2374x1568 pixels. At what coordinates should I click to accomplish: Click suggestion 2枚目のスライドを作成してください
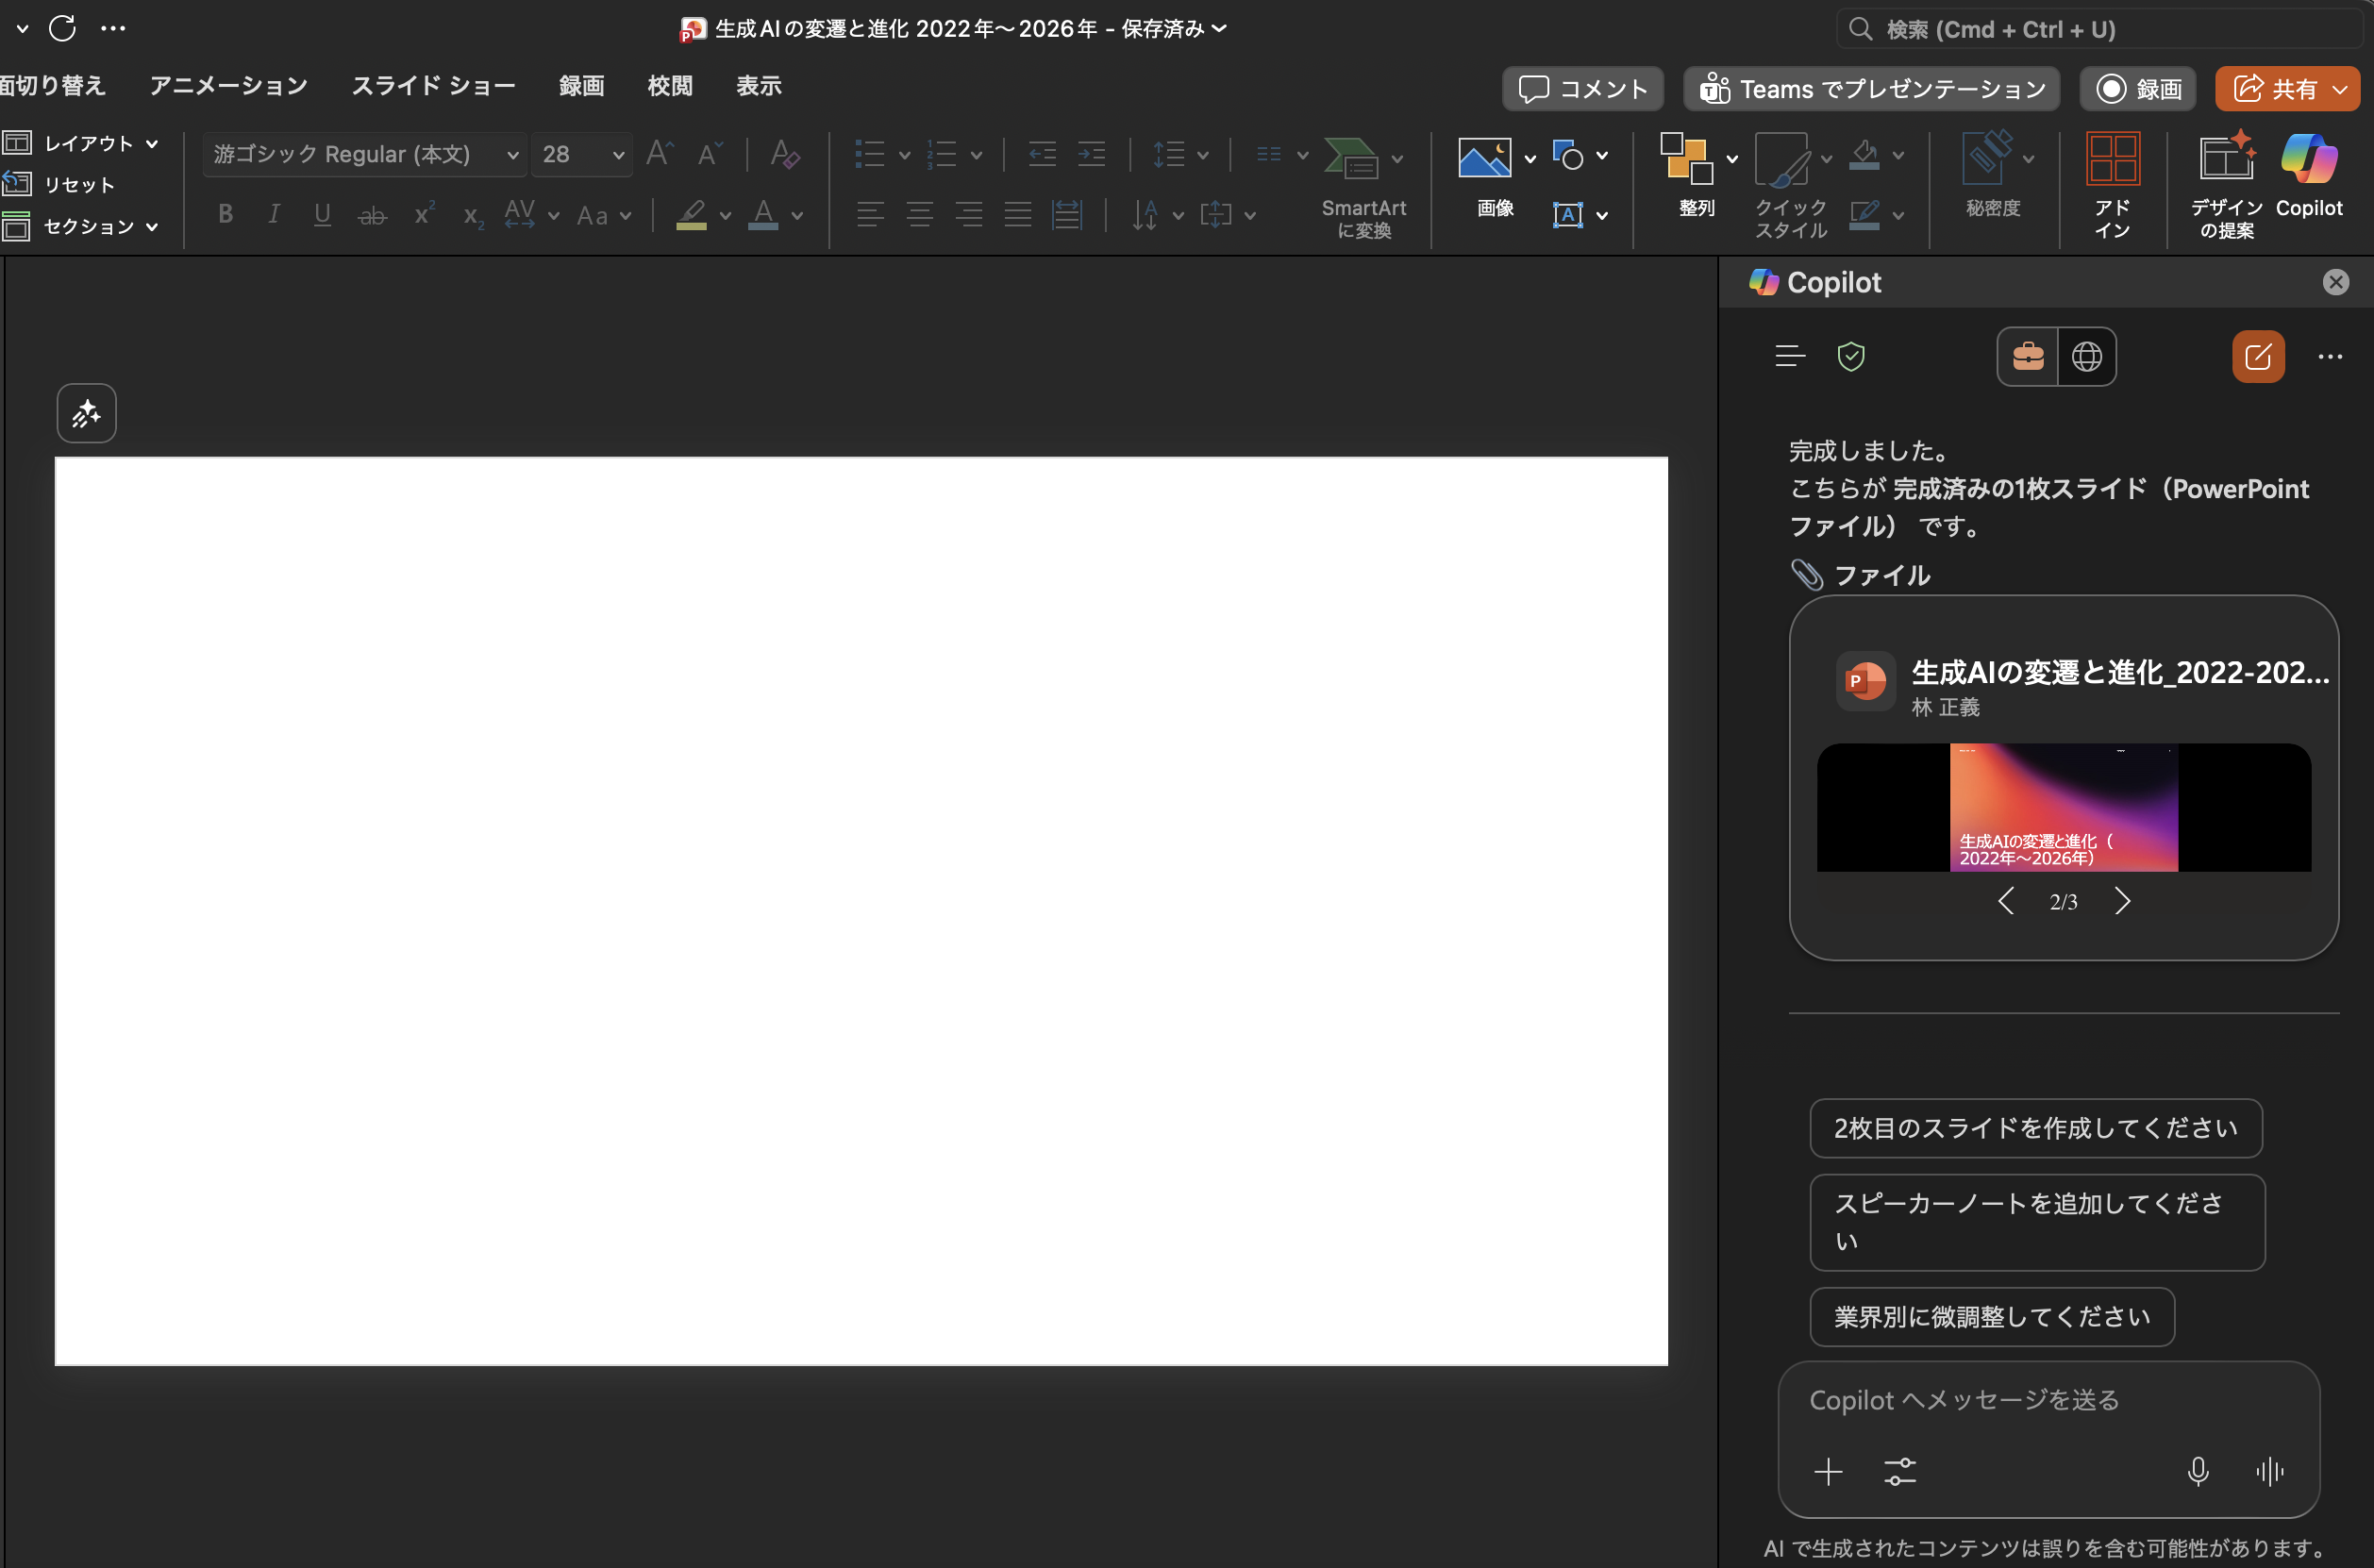tap(2035, 1128)
